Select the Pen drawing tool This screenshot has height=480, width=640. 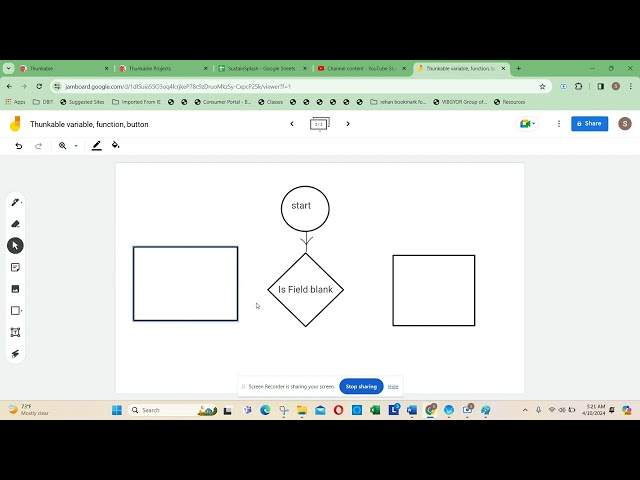click(16, 202)
